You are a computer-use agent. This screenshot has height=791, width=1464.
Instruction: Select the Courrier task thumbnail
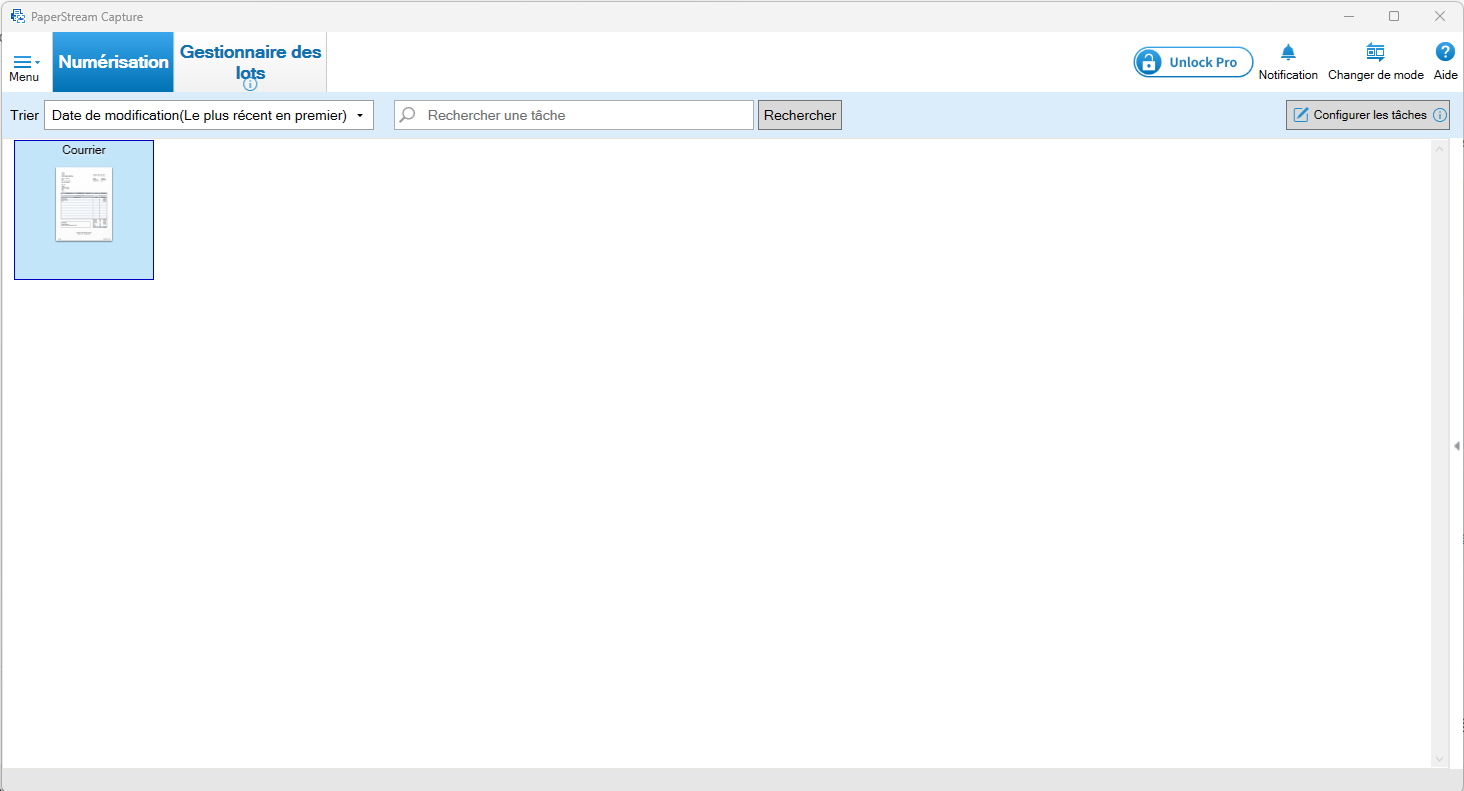pyautogui.click(x=84, y=210)
